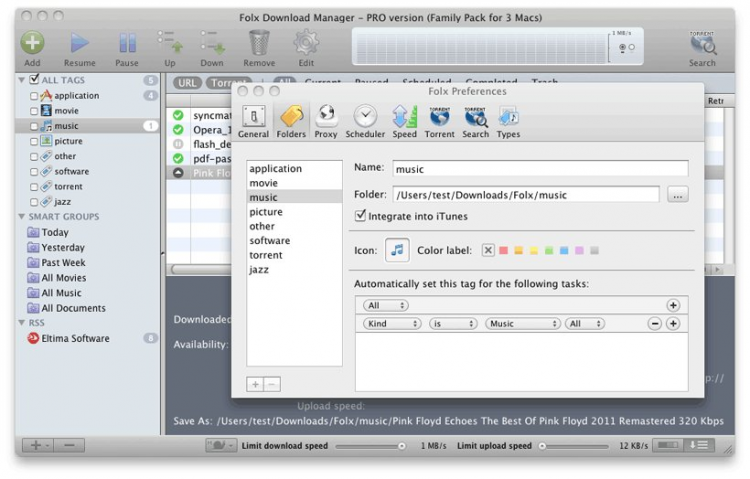The image size is (750, 479).
Task: Open the Scheduler preferences pane
Action: [365, 118]
